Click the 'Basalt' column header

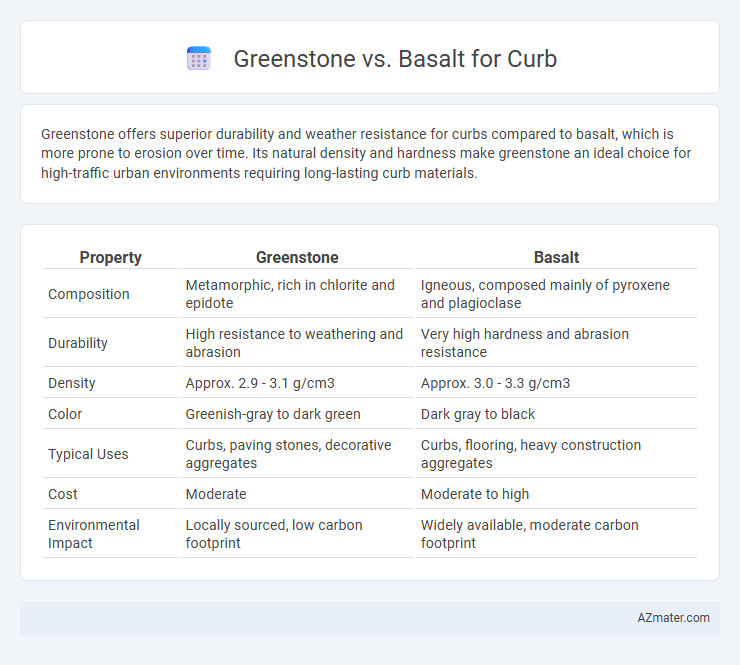click(556, 257)
